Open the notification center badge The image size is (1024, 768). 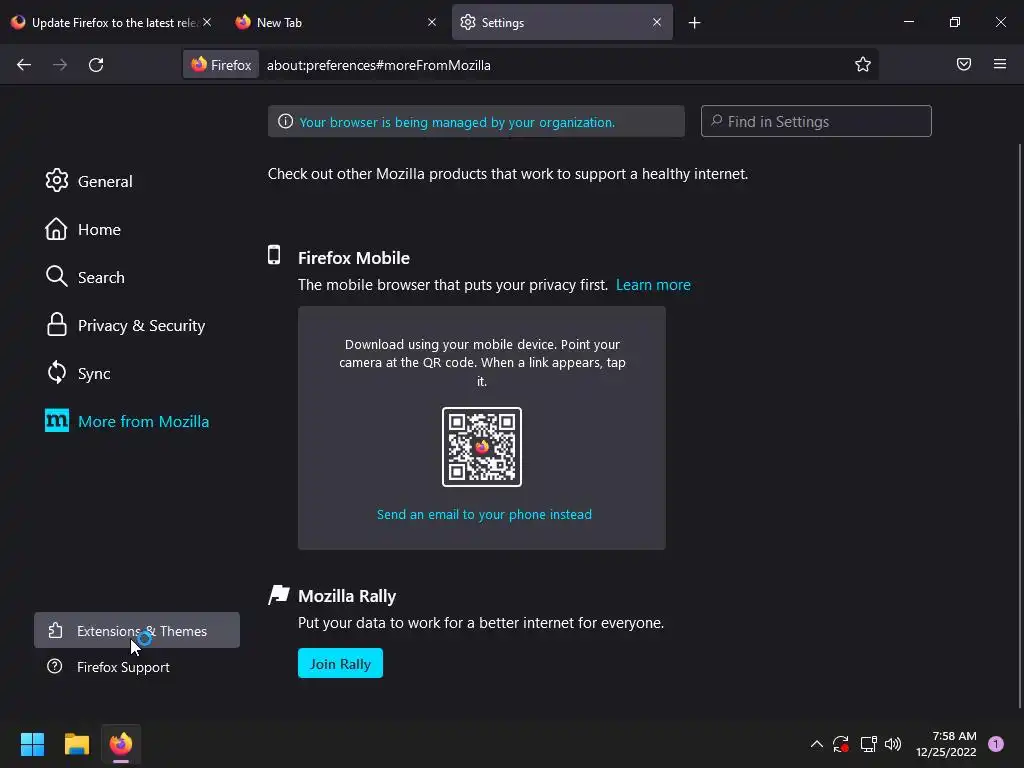[996, 744]
